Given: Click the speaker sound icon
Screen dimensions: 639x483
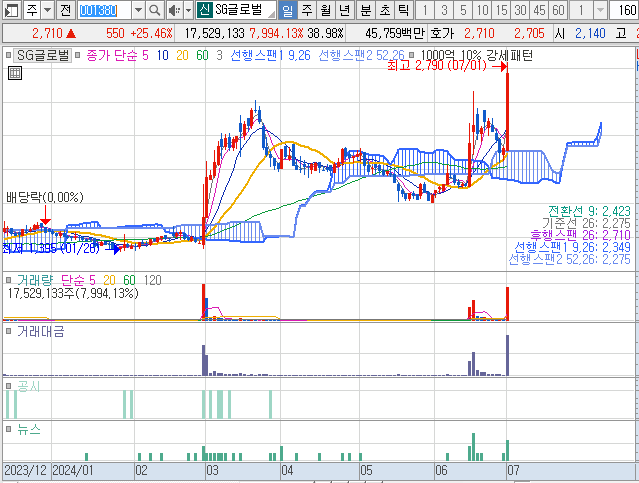Looking at the screenshot, I should [x=174, y=10].
